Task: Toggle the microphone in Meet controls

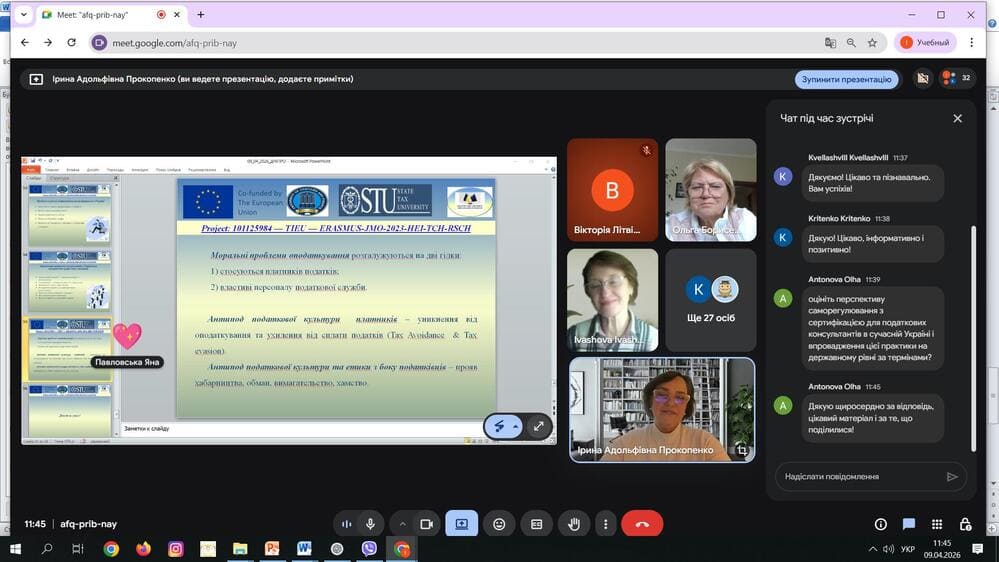Action: pos(371,524)
